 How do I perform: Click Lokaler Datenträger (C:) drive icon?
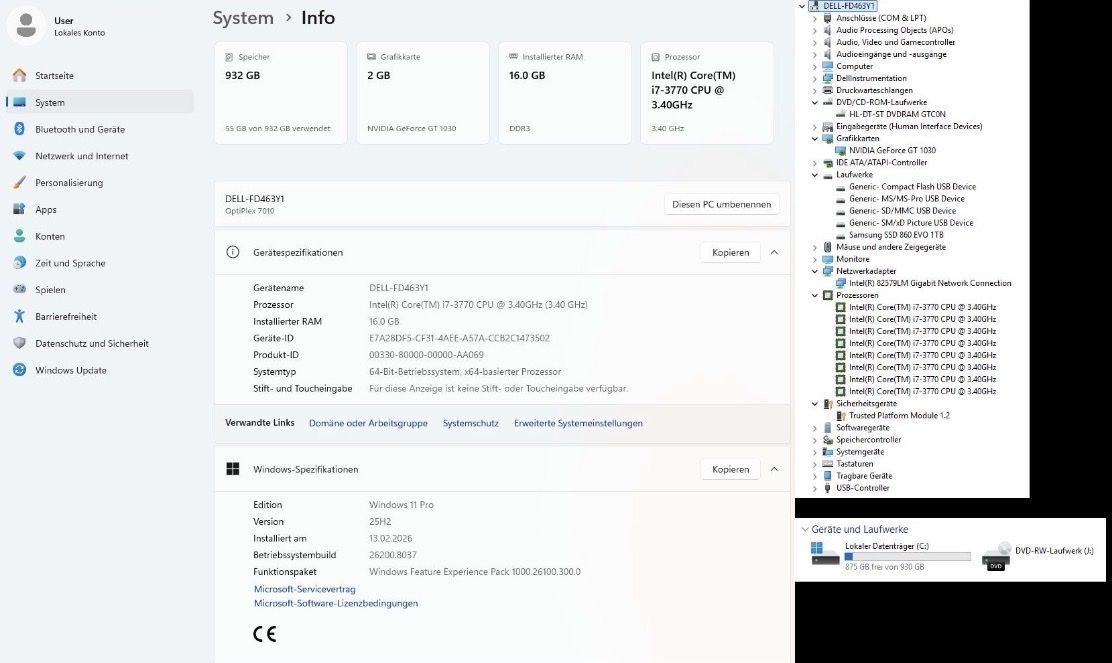pos(825,554)
